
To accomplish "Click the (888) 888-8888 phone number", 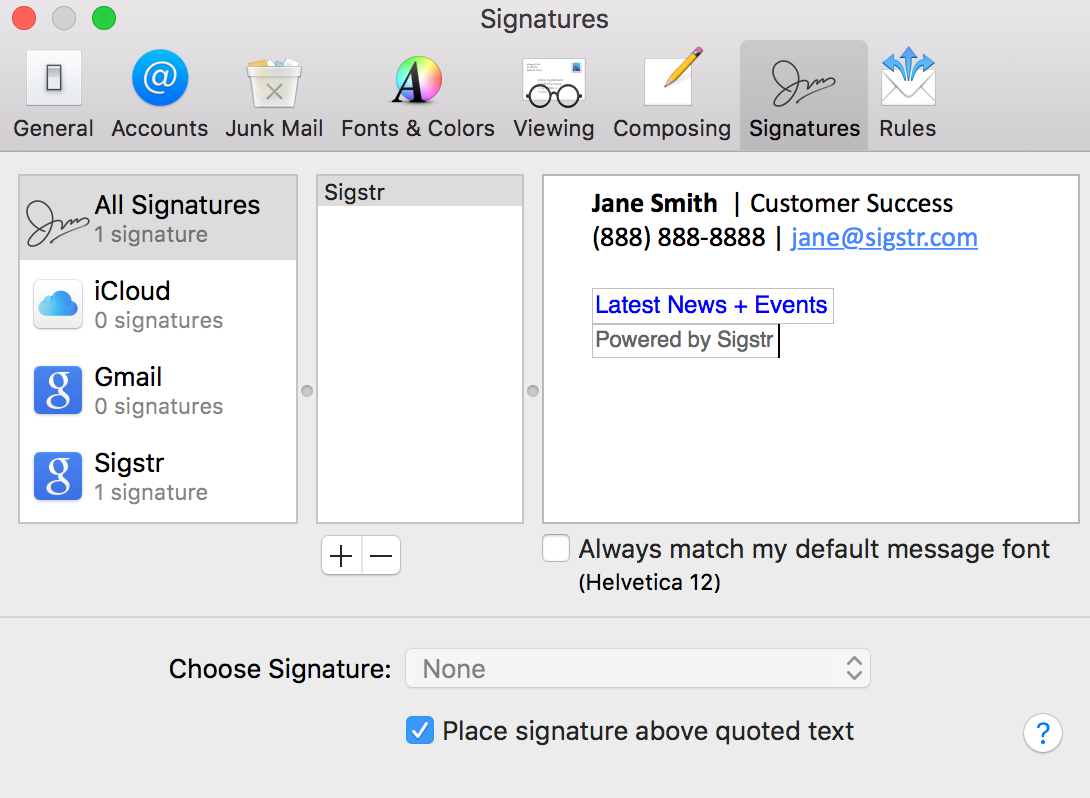I will [x=678, y=238].
